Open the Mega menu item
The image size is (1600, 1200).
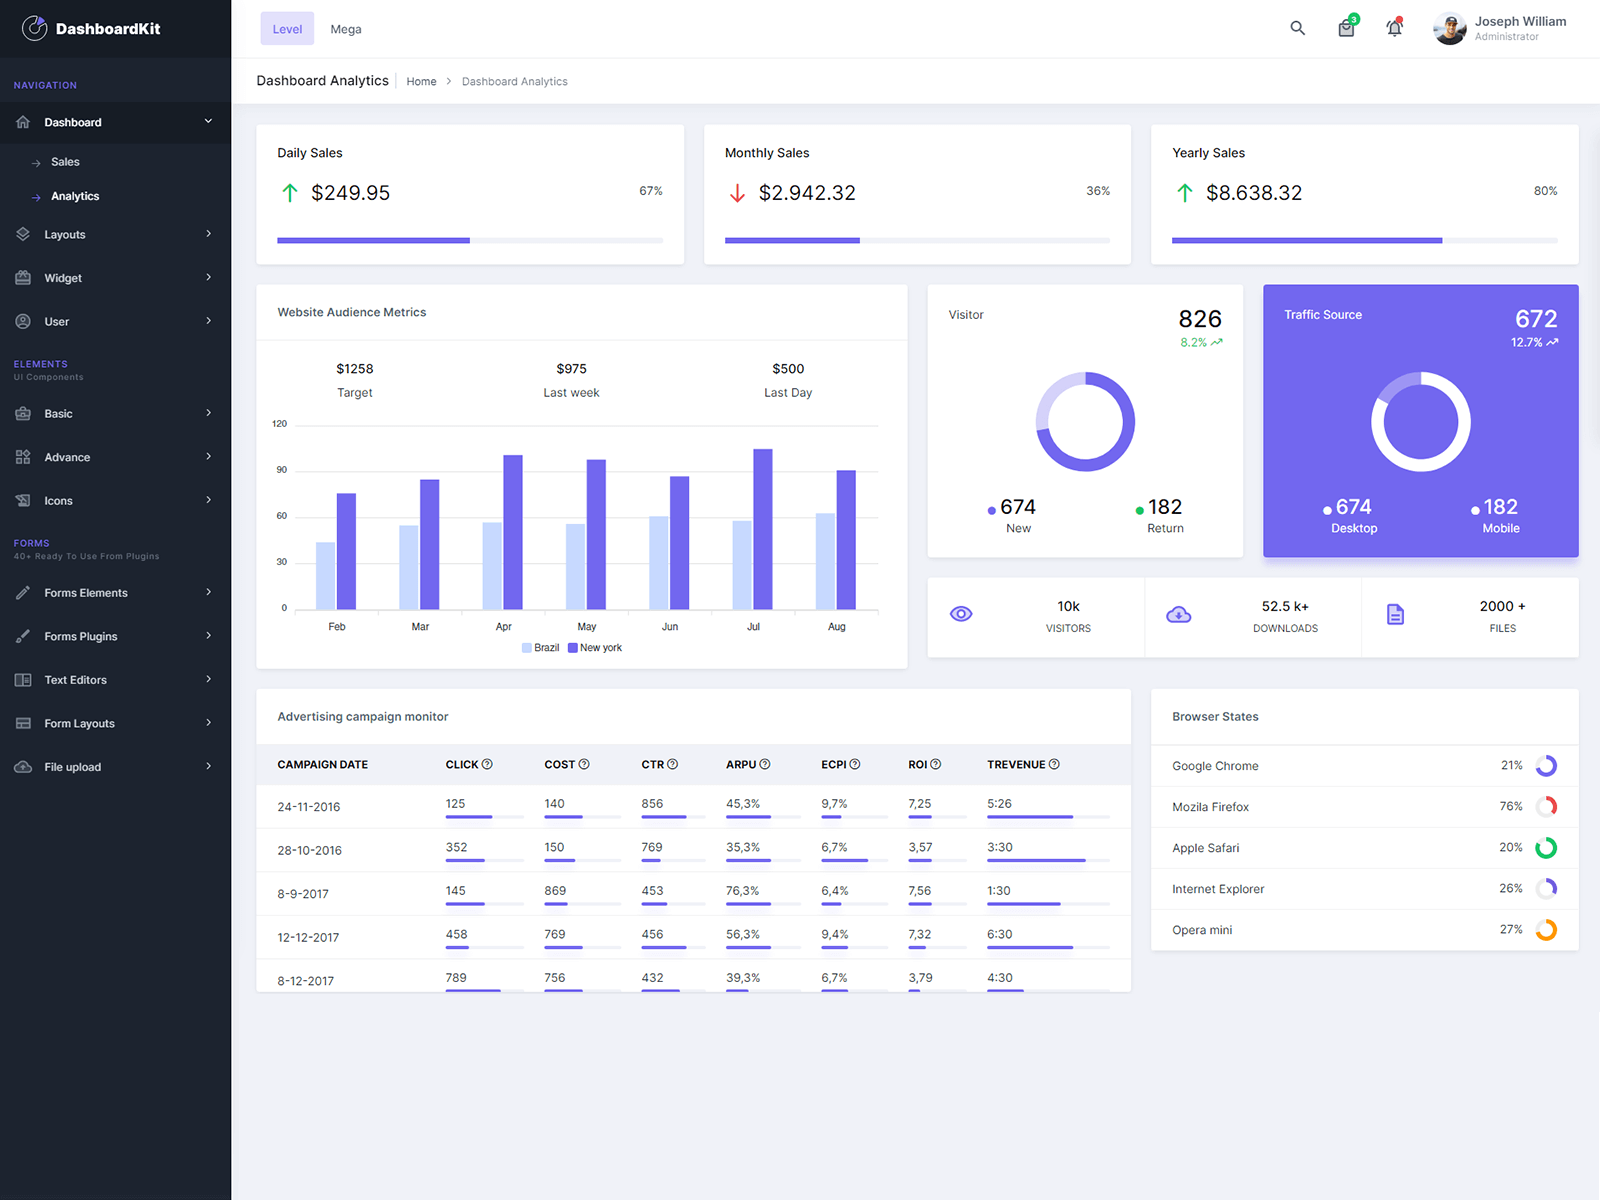(346, 29)
